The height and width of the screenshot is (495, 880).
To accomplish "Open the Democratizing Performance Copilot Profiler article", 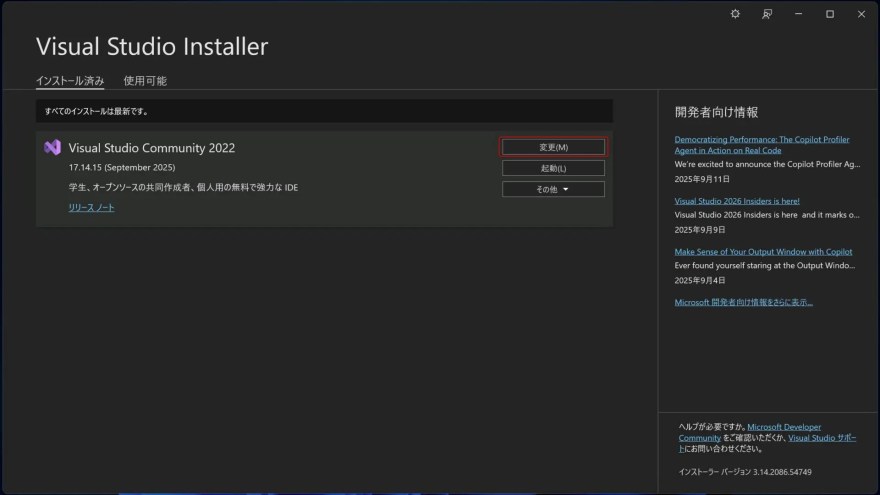I will tap(762, 145).
